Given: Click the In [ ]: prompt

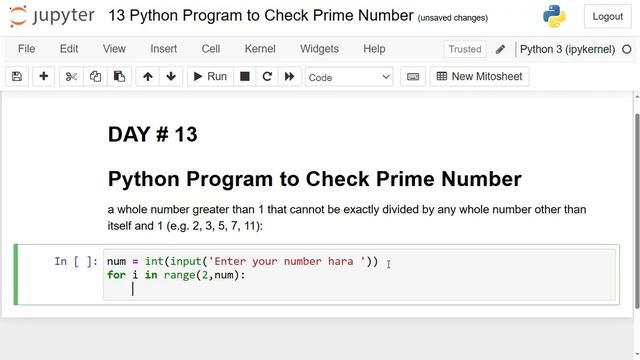Looking at the screenshot, I should coord(76,261).
